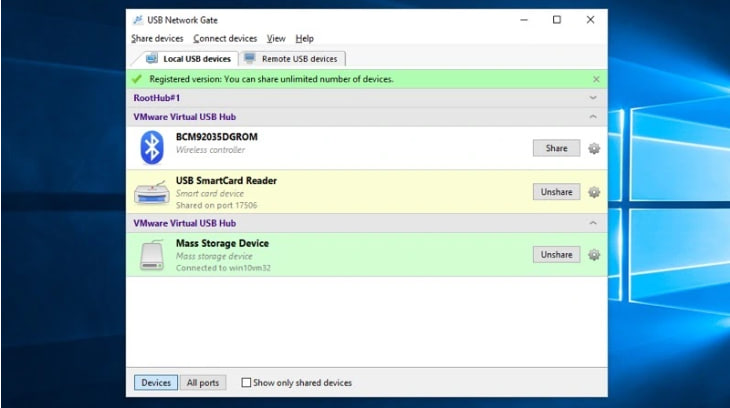Select the All ports view button

pyautogui.click(x=203, y=382)
